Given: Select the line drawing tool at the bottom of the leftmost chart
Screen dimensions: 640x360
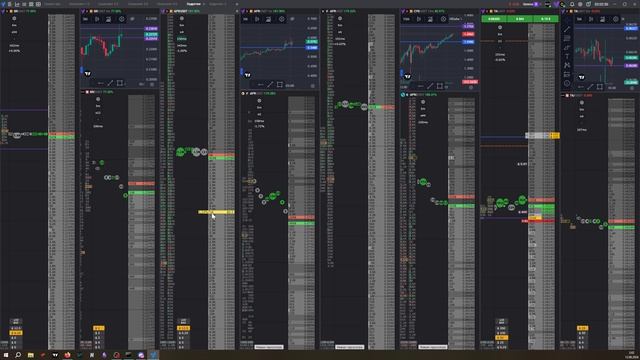Looking at the screenshot, I should coord(110,83).
